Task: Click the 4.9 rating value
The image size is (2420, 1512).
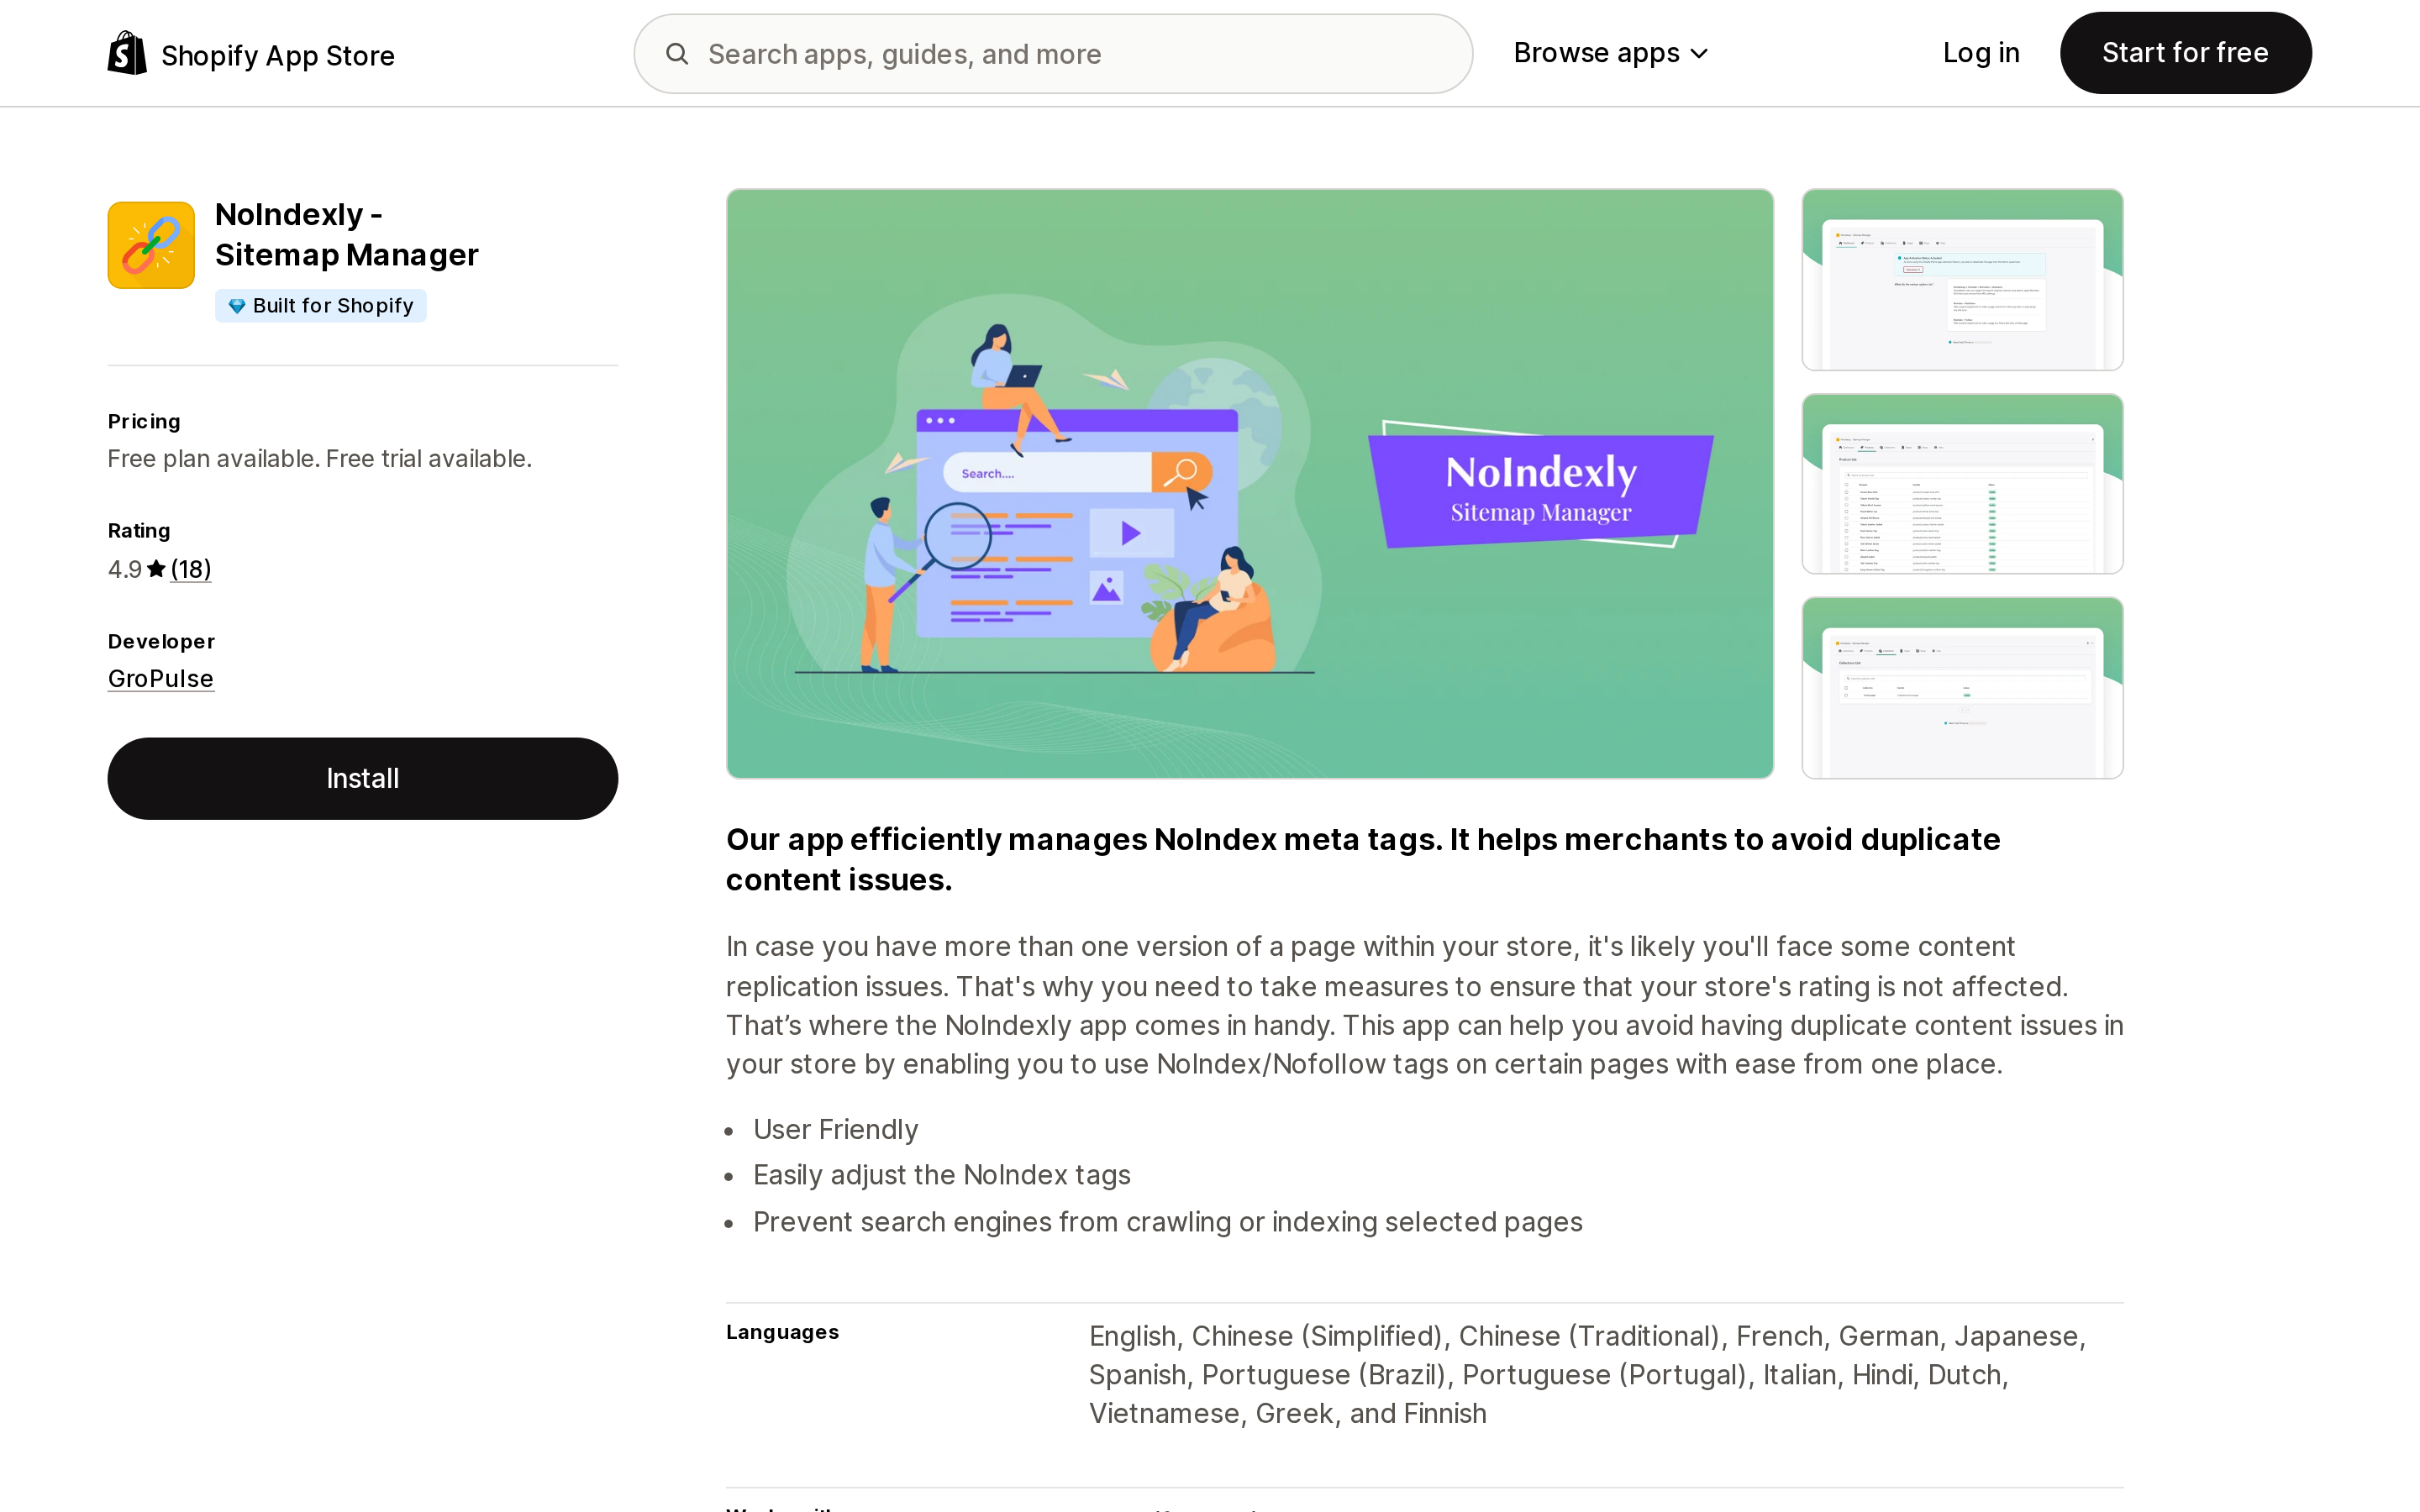Action: (124, 569)
